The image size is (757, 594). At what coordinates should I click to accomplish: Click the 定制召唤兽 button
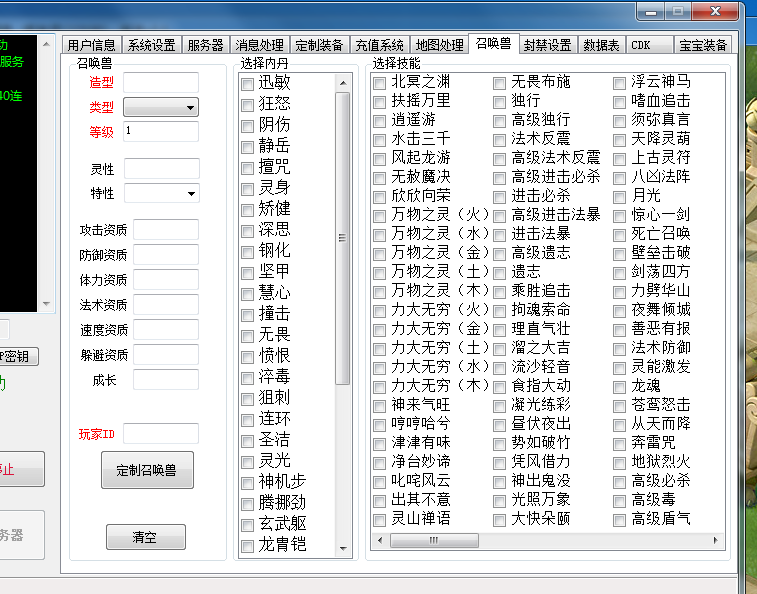click(x=147, y=470)
